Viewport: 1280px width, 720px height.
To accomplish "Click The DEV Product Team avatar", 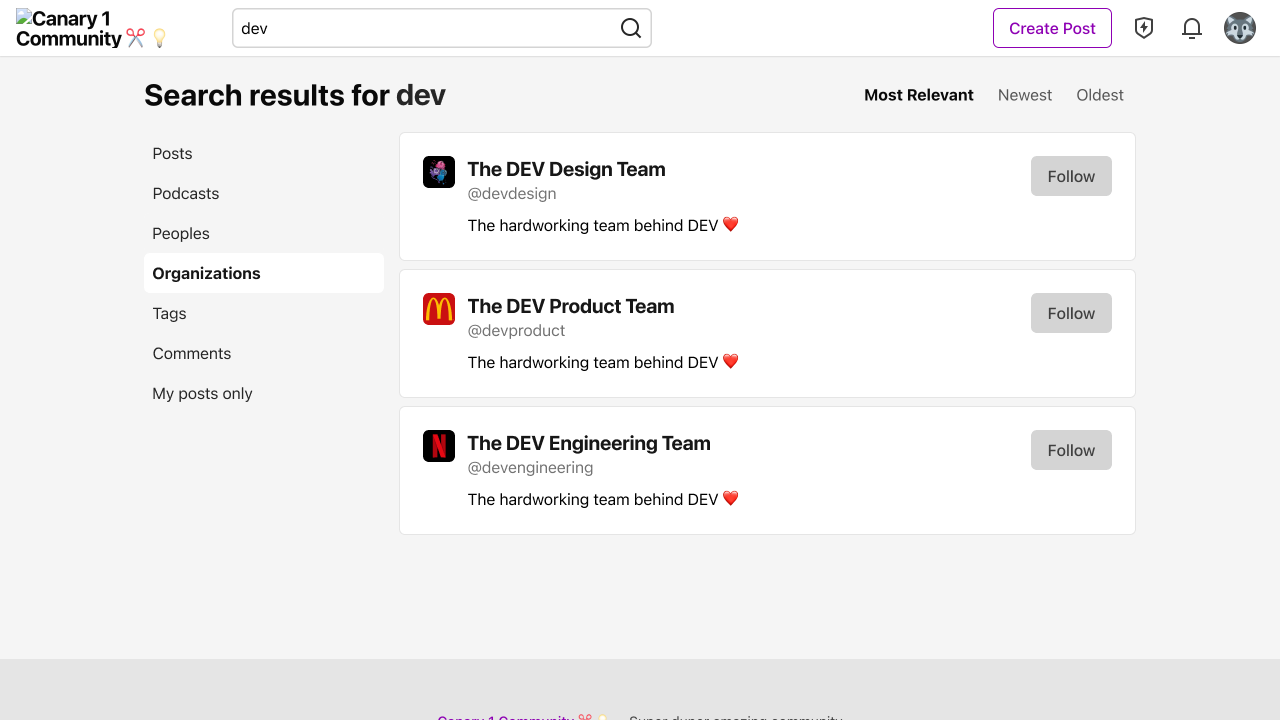I will point(438,308).
